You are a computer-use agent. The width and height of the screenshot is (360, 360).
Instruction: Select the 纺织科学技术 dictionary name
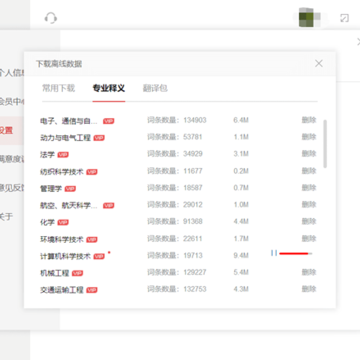(62, 171)
